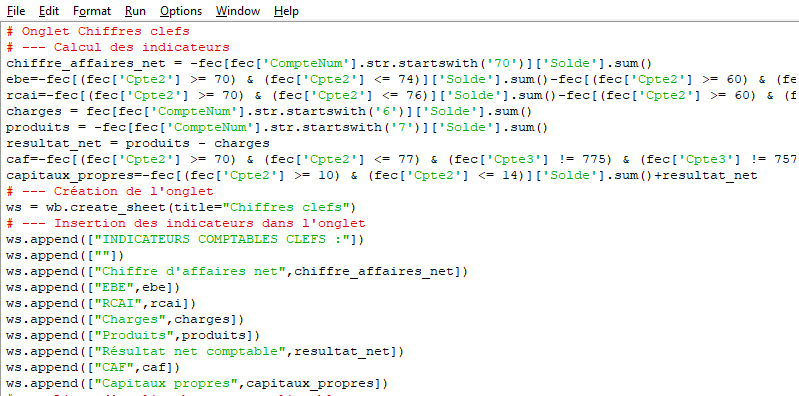Click the comment '# Onglet Chiffres clefs'
The image size is (799, 396).
click(98, 32)
